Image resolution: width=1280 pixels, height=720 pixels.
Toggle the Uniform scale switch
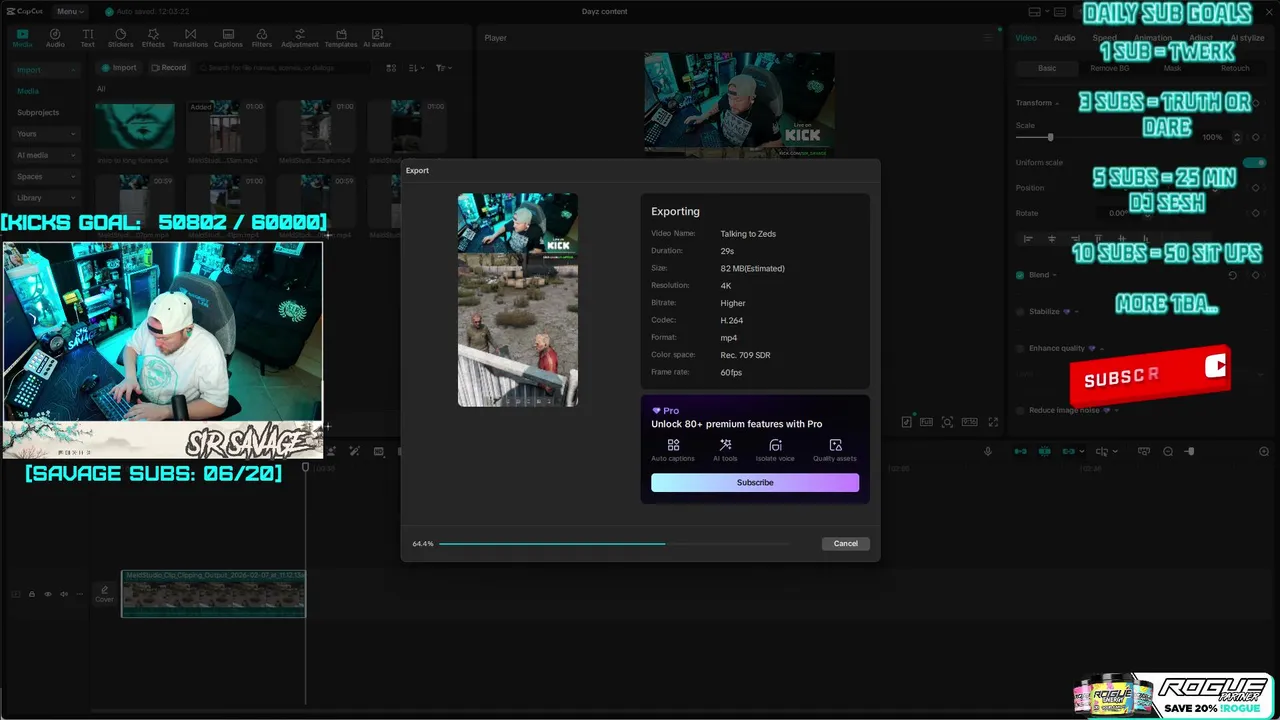coord(1254,162)
